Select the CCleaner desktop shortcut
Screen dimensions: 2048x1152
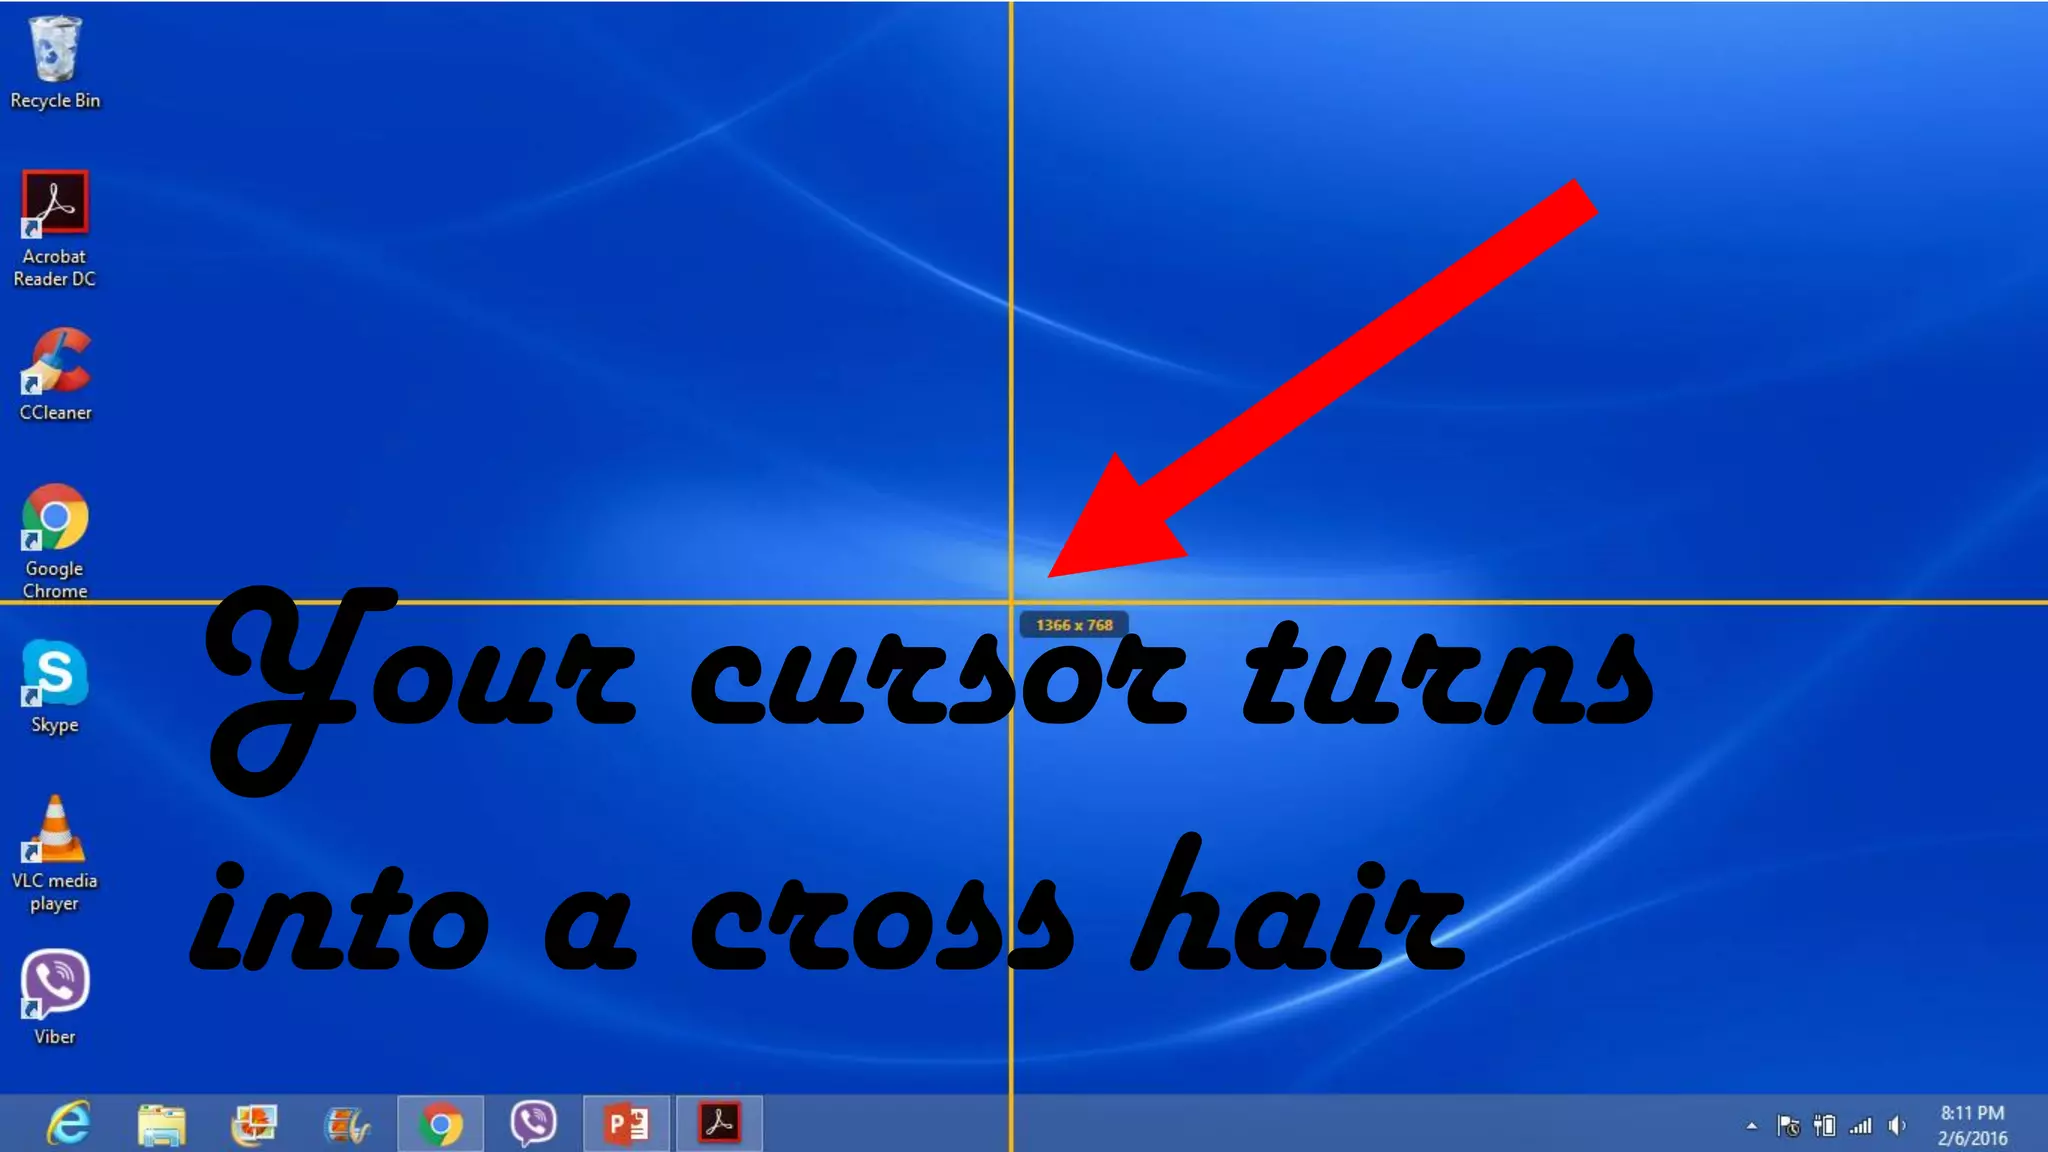pyautogui.click(x=55, y=374)
